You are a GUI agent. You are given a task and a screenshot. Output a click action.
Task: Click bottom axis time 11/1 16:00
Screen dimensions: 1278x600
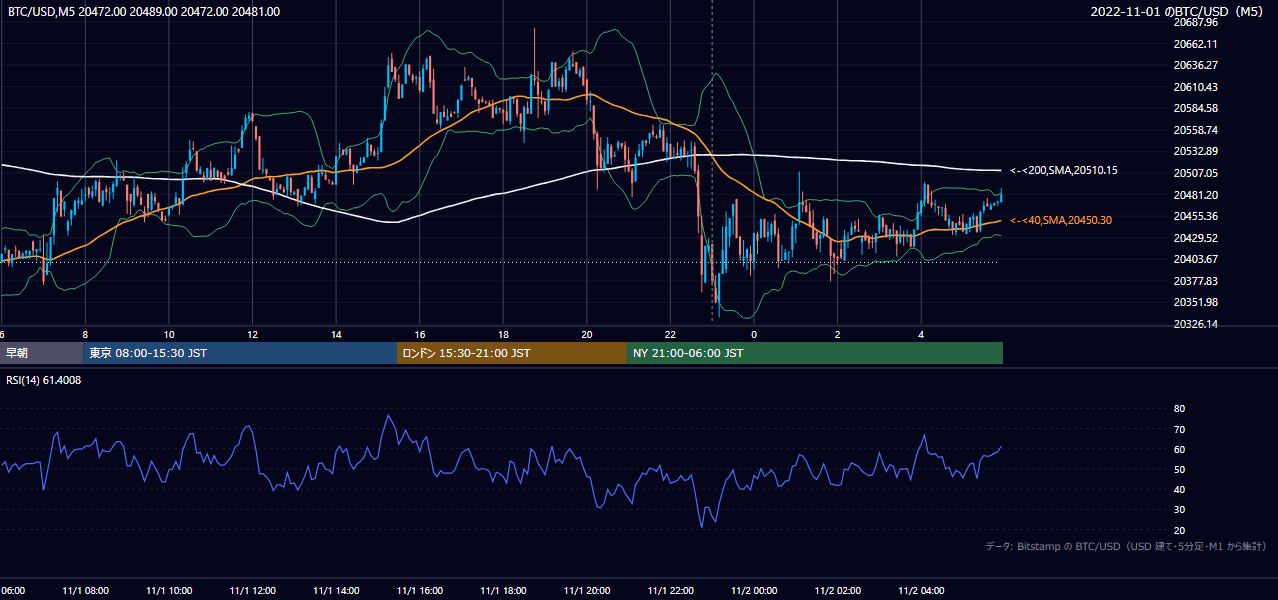(x=420, y=591)
